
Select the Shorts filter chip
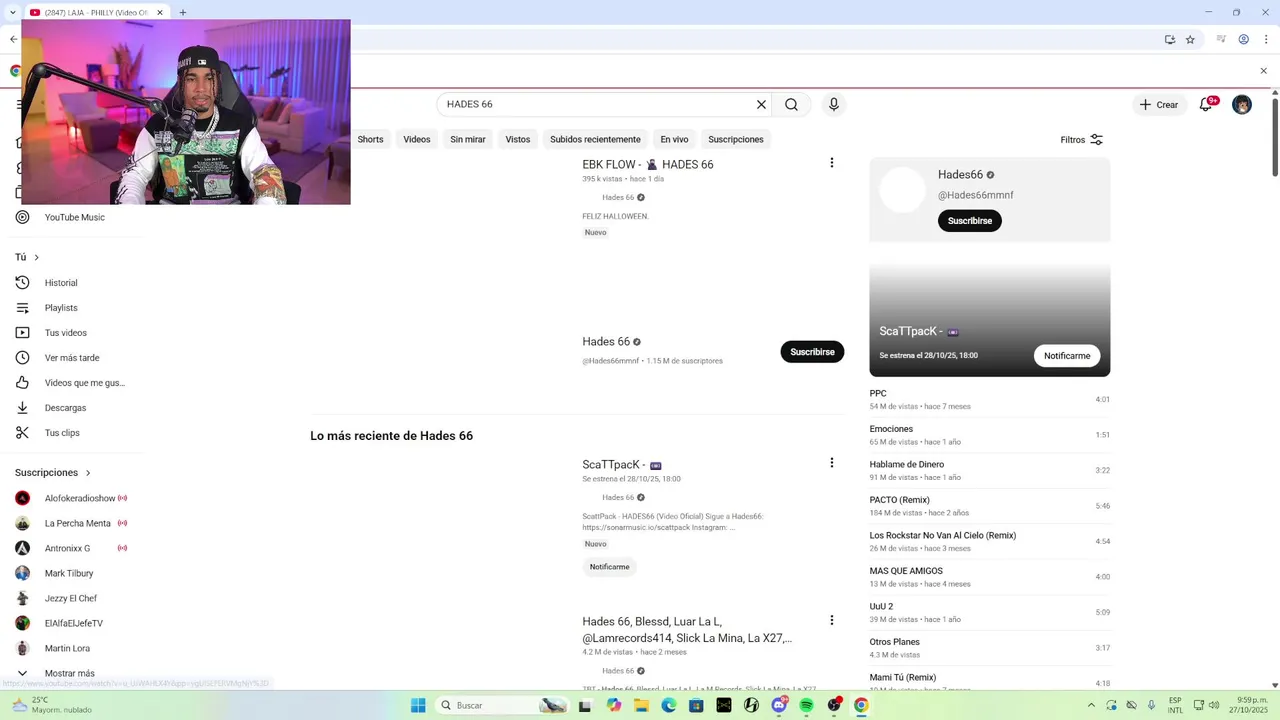point(370,140)
